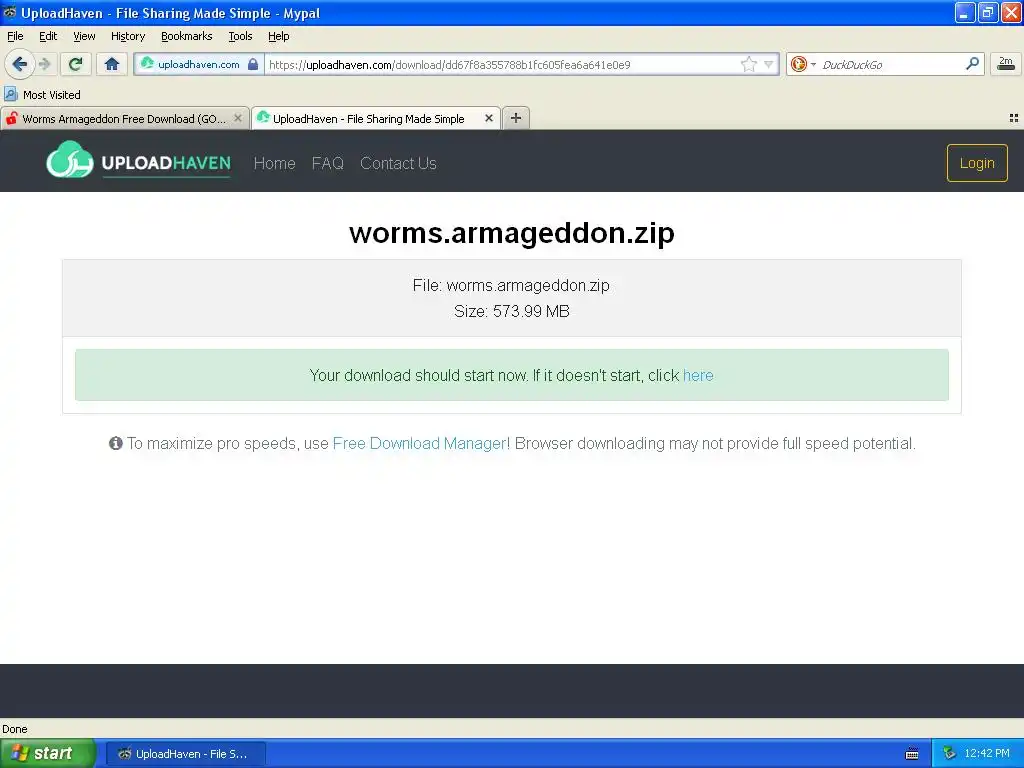Open the URL history dropdown arrow
The height and width of the screenshot is (768, 1024).
pyautogui.click(x=769, y=64)
